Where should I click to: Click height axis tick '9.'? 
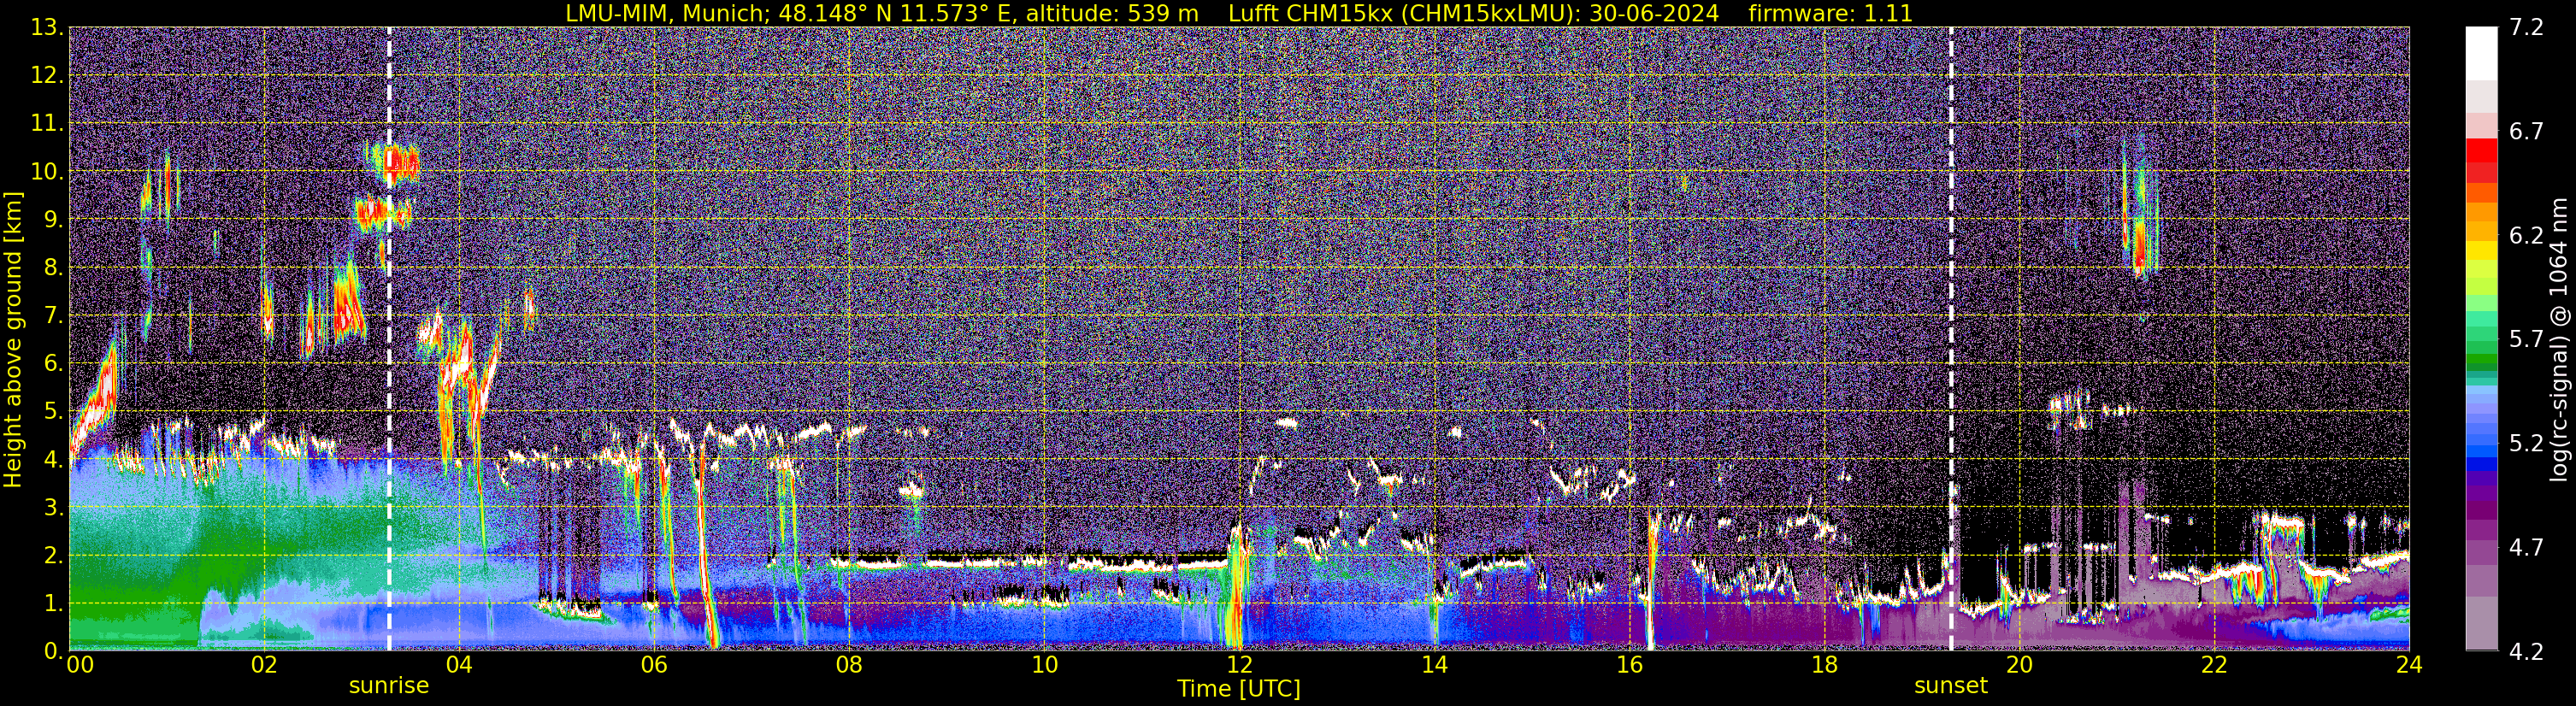click(x=53, y=219)
